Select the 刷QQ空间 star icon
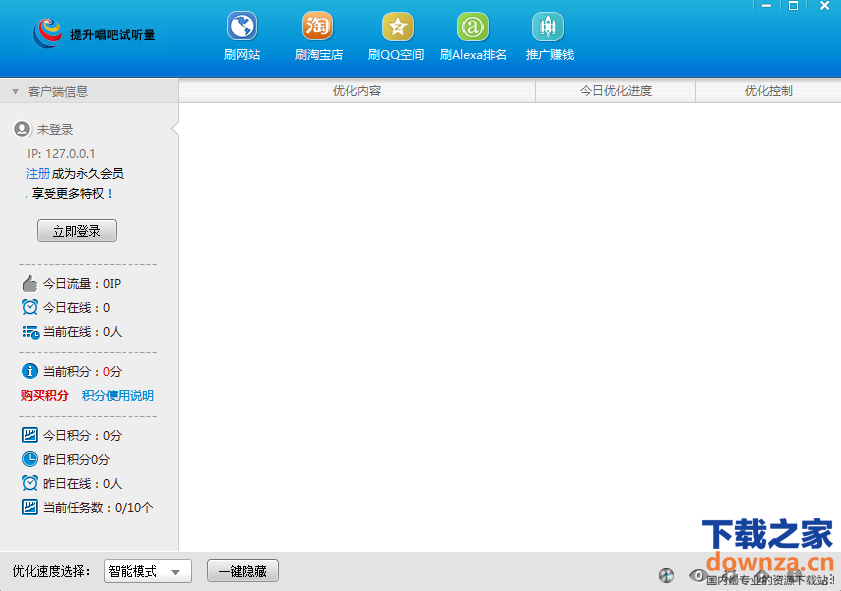Viewport: 841px width, 591px height. 397,27
